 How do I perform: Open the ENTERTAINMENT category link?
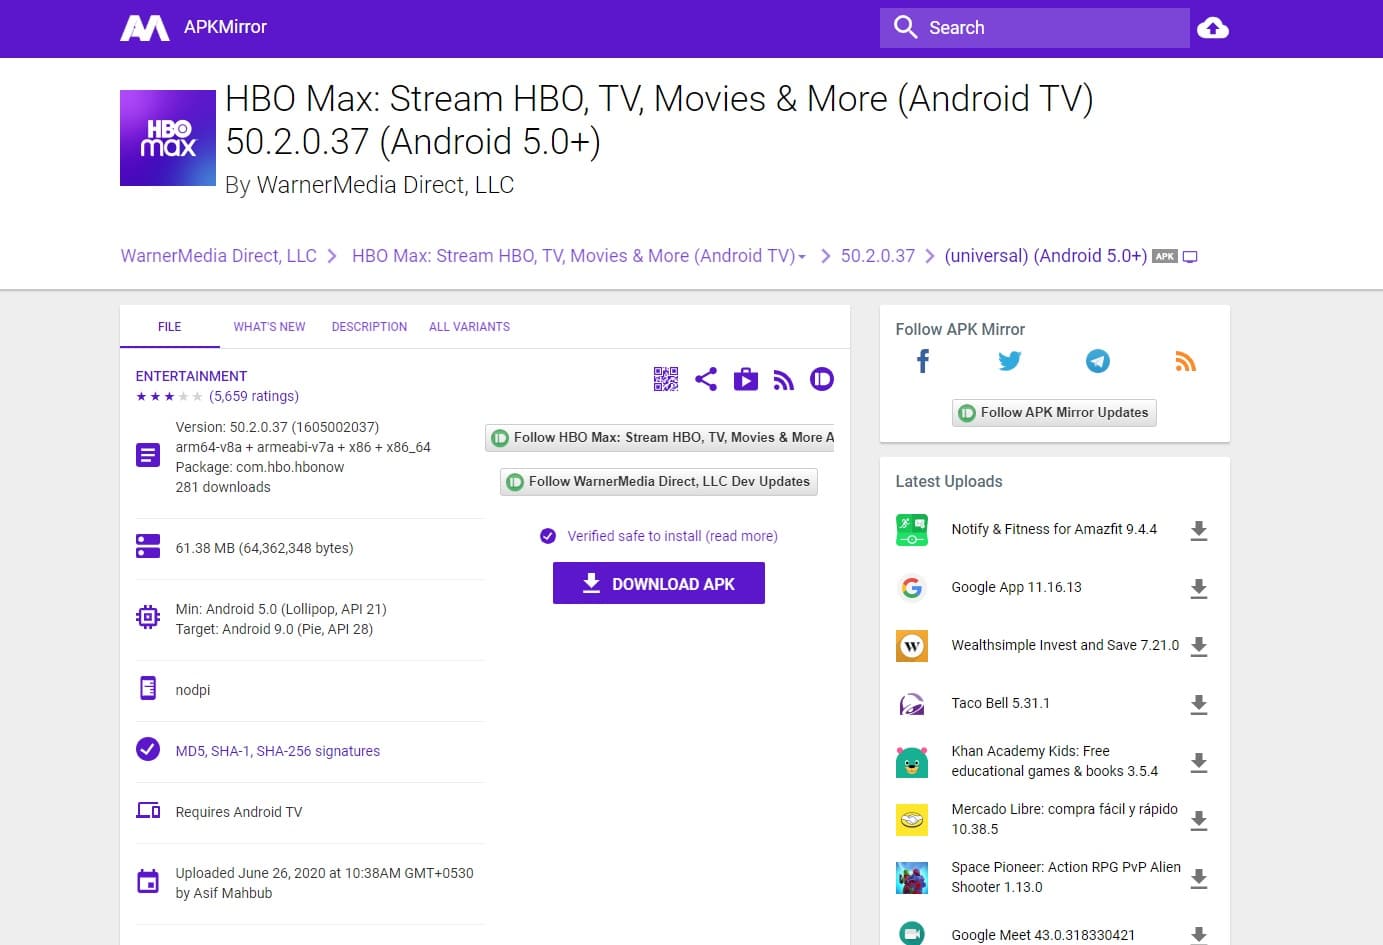click(191, 376)
